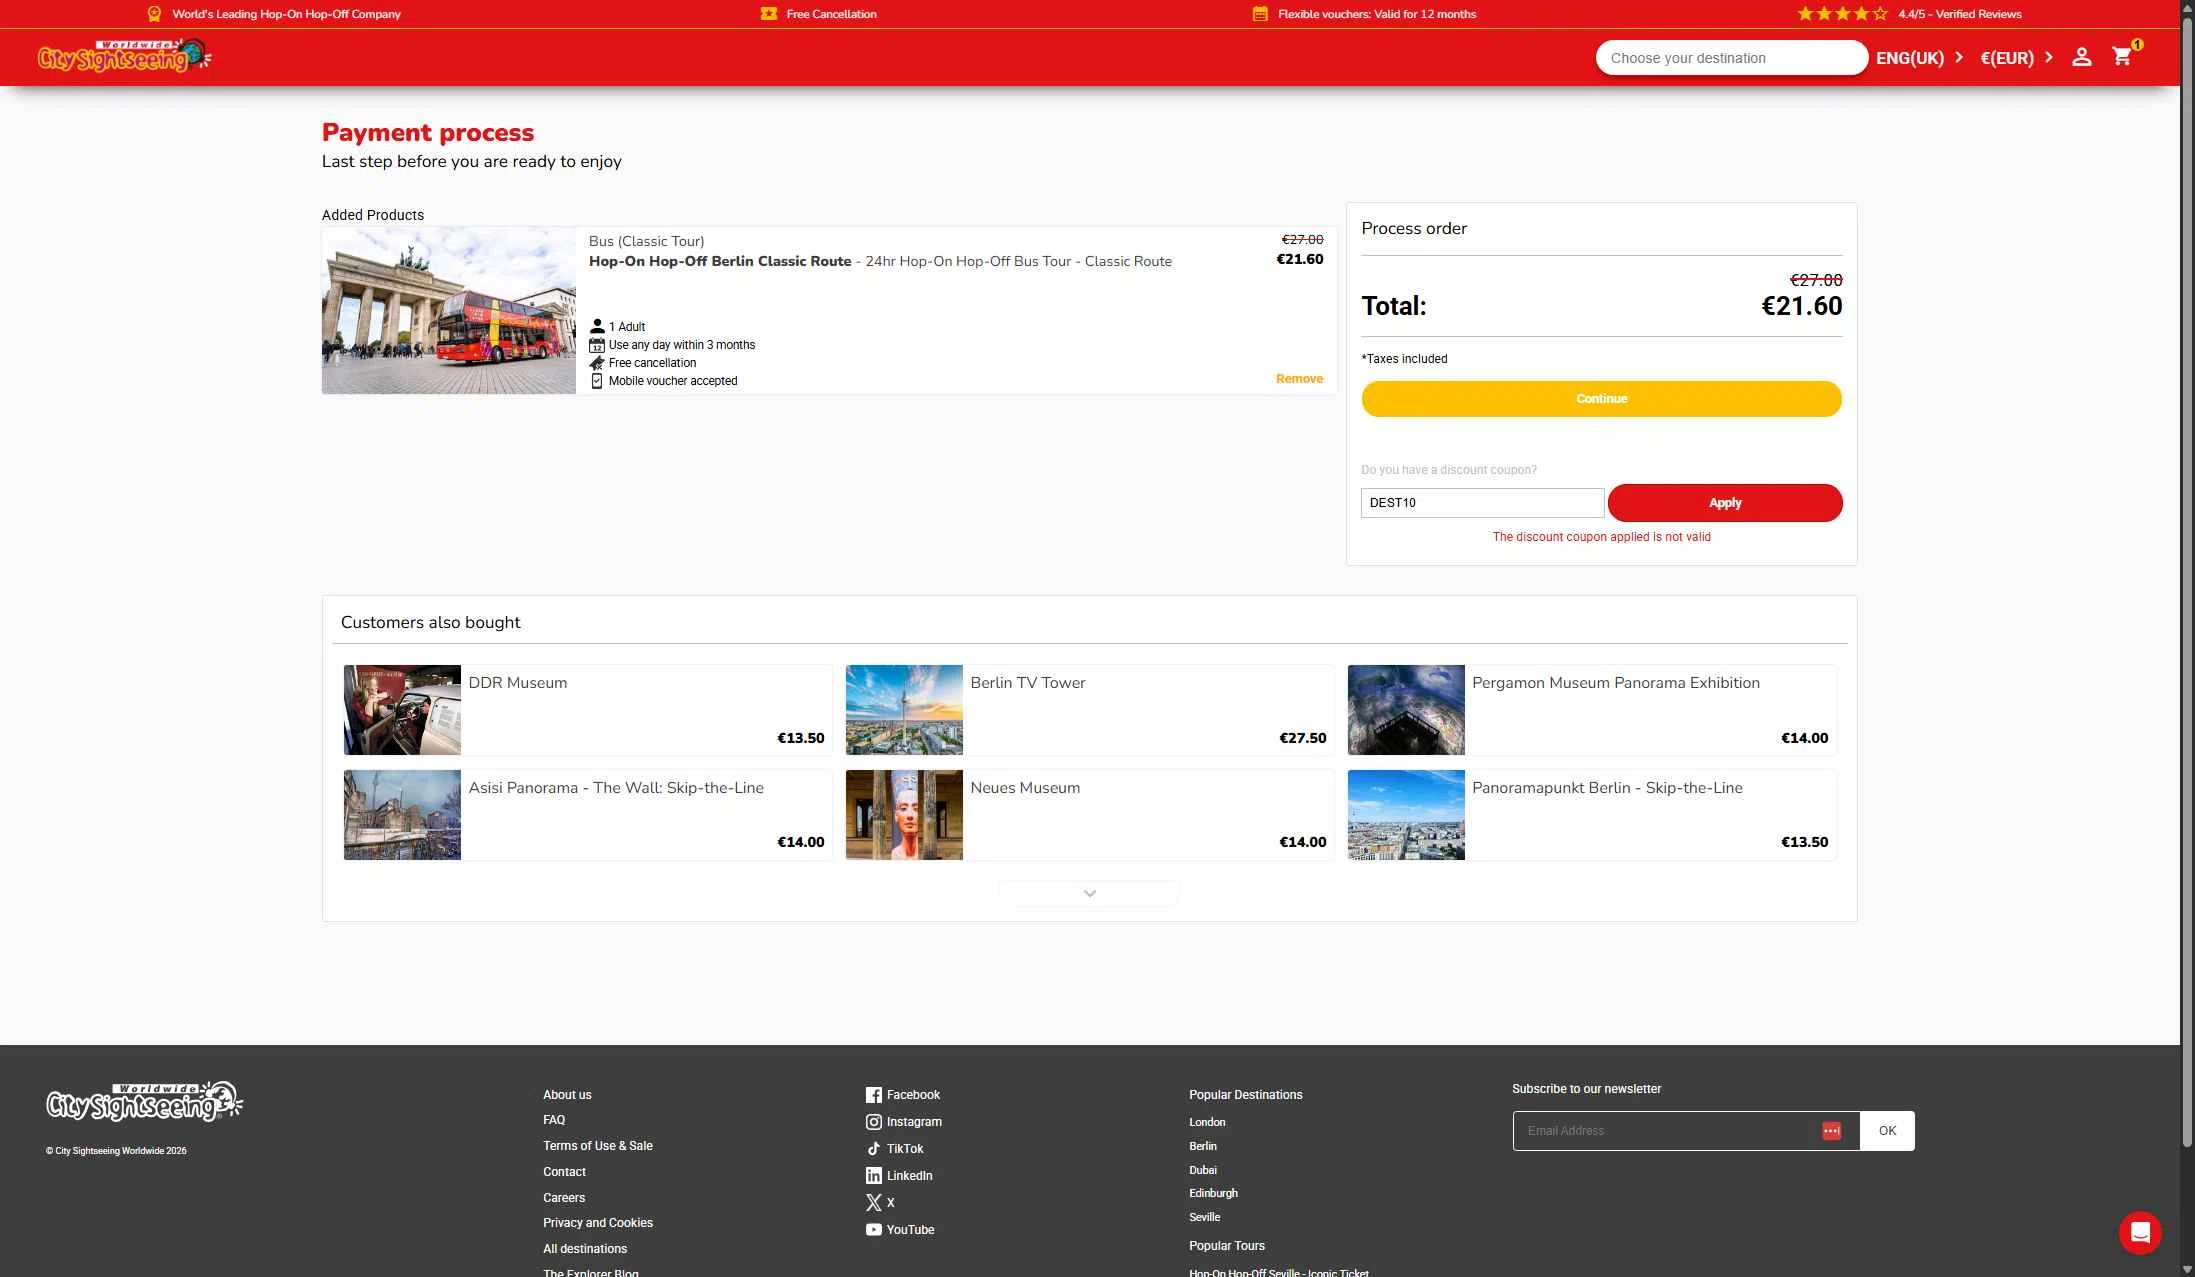
Task: Open Privacy and Cookies link
Action: (x=598, y=1223)
